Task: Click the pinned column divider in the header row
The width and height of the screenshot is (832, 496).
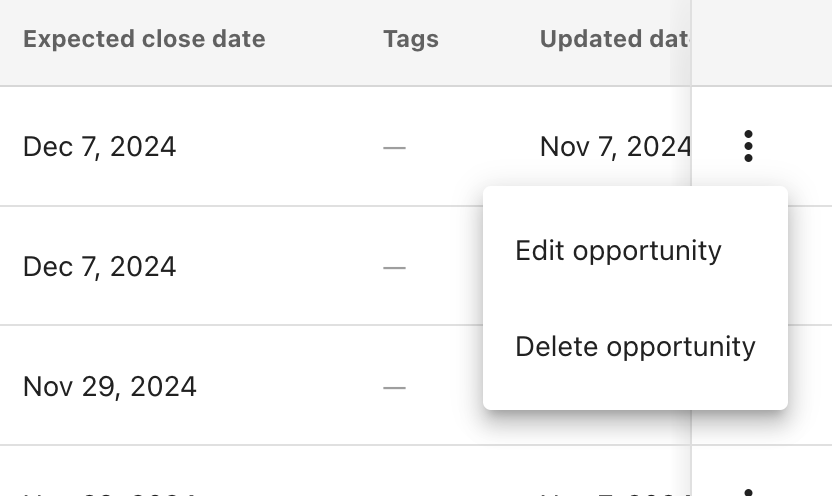Action: [x=692, y=42]
